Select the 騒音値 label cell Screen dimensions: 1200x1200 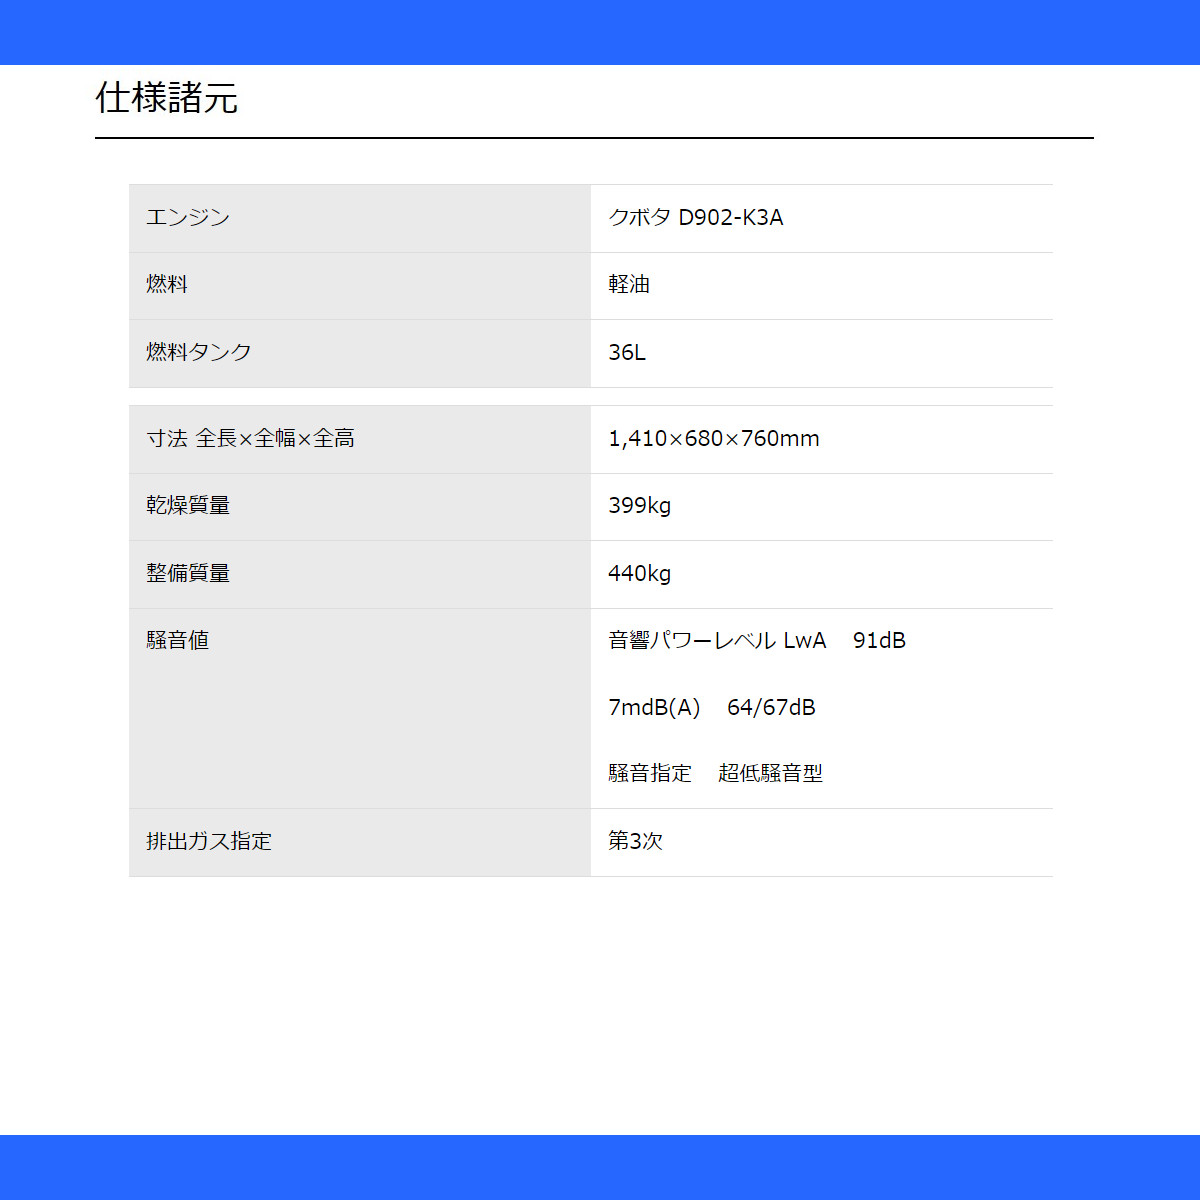coord(360,709)
